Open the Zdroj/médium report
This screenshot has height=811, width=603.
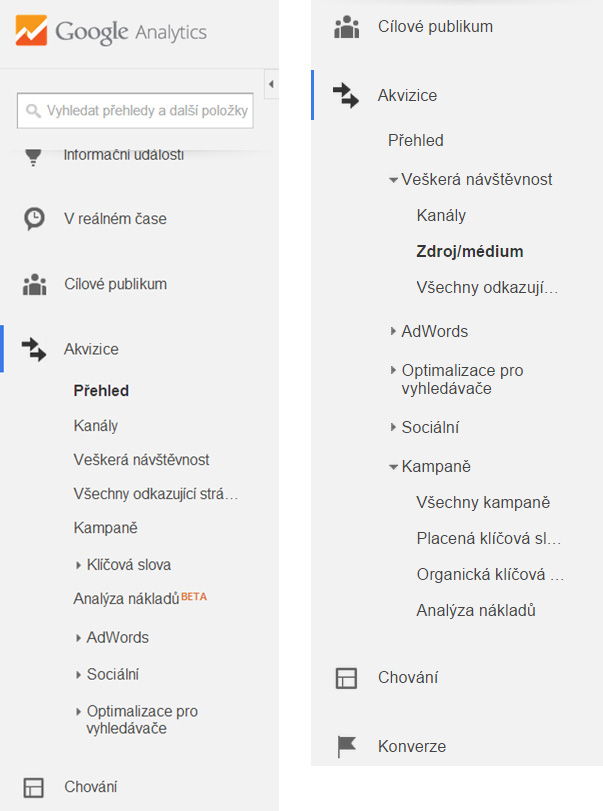click(x=469, y=252)
